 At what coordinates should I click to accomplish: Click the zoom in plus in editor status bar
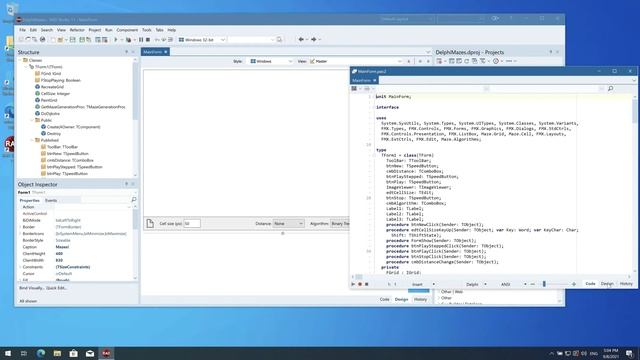pos(574,284)
